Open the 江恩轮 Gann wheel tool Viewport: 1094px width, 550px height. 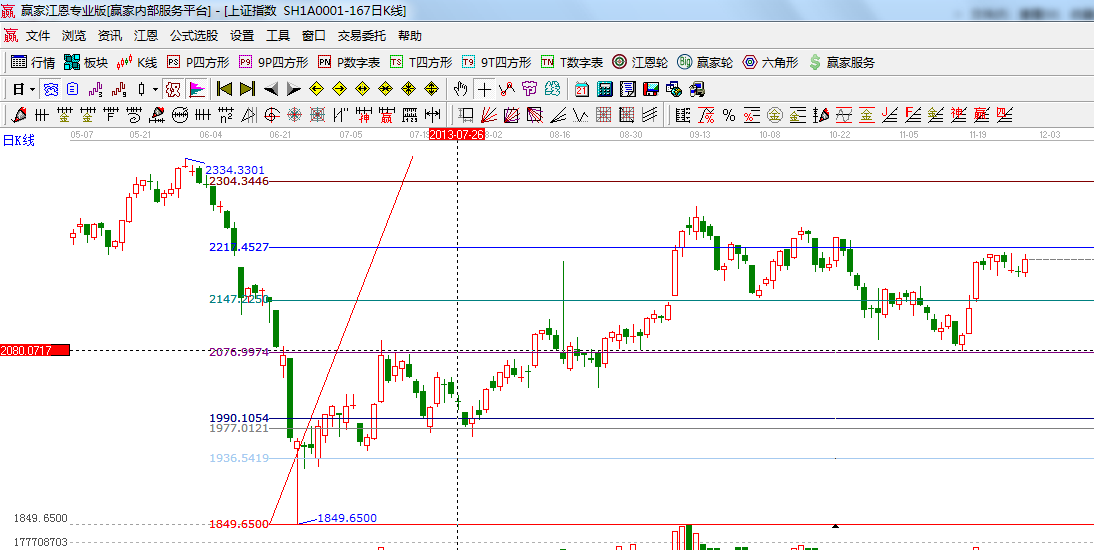(640, 62)
